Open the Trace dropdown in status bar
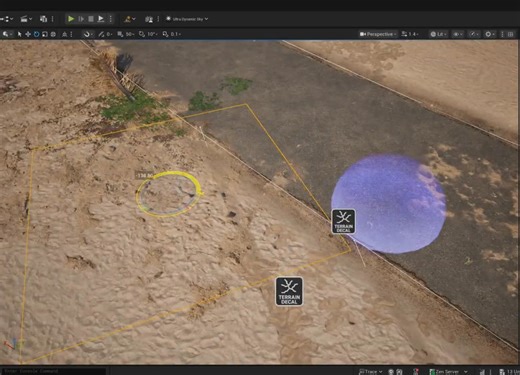This screenshot has width=520, height=375. coord(370,371)
